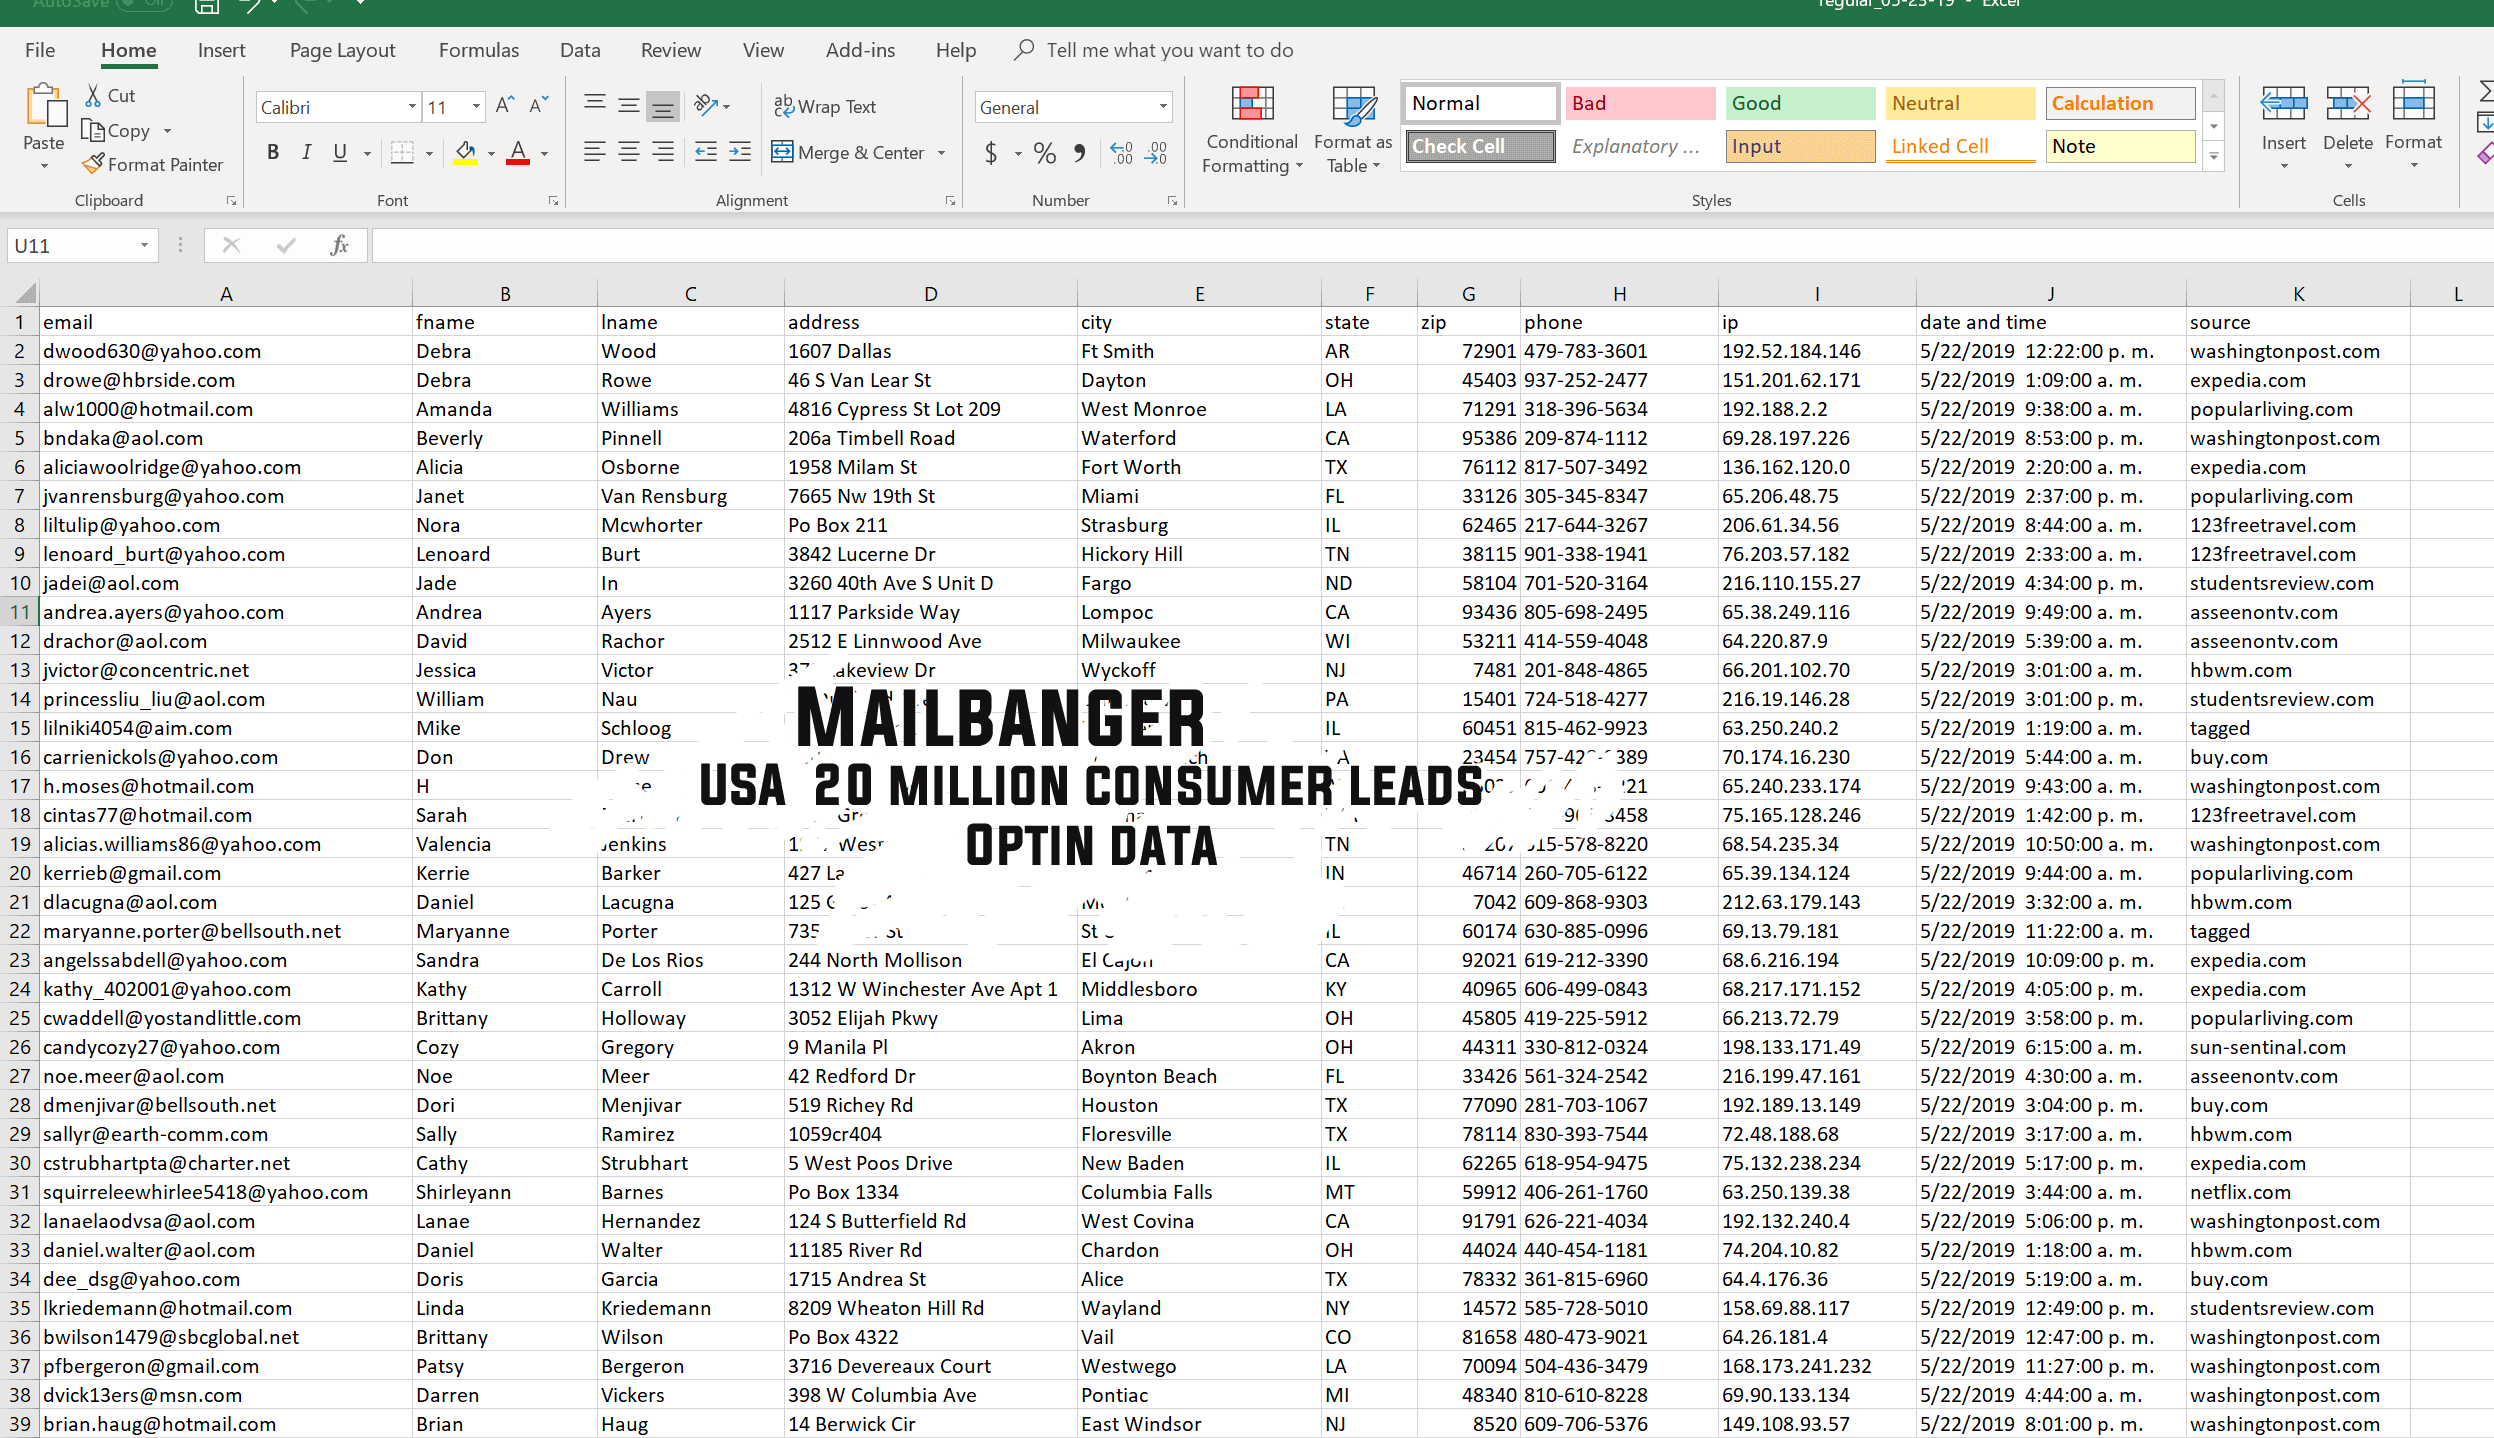2494x1438 pixels.
Task: Open the Font dialog launcher
Action: point(553,201)
